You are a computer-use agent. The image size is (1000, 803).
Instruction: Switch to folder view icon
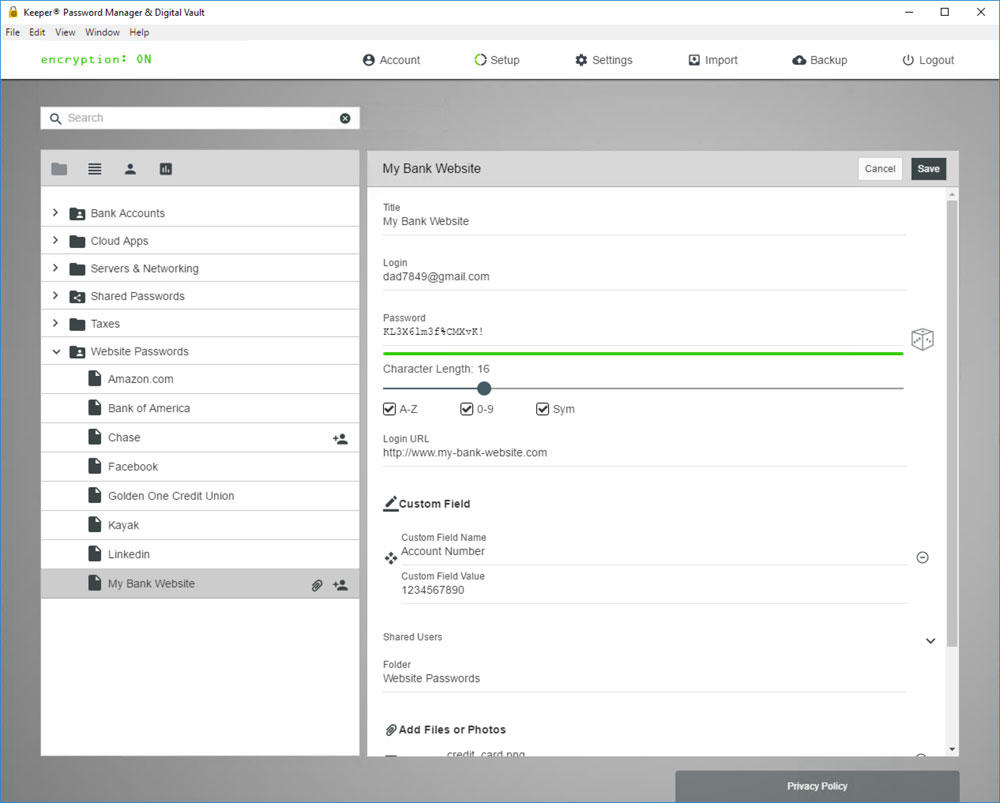point(59,169)
